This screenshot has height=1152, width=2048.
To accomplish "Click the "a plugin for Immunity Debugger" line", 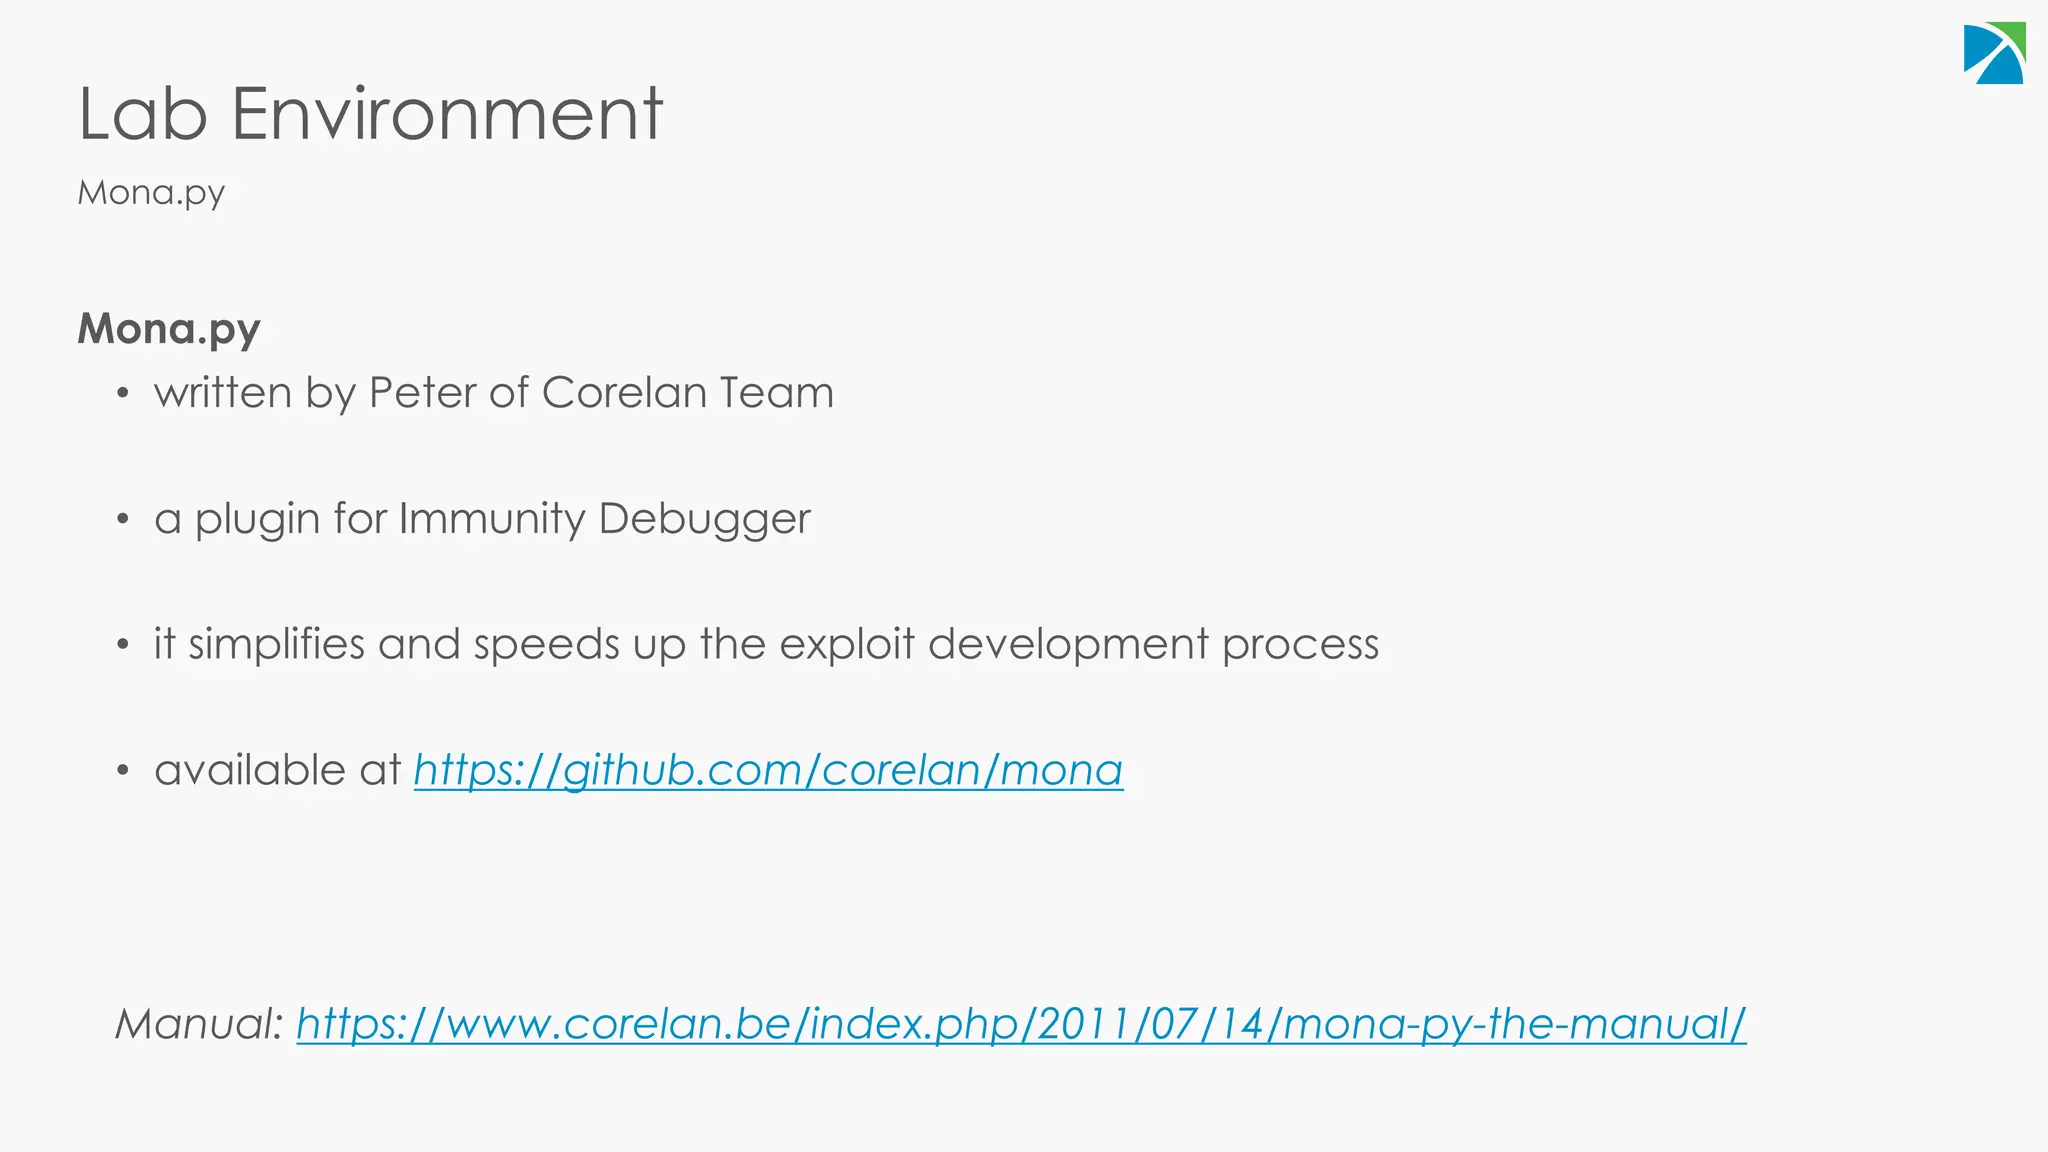I will coord(482,519).
